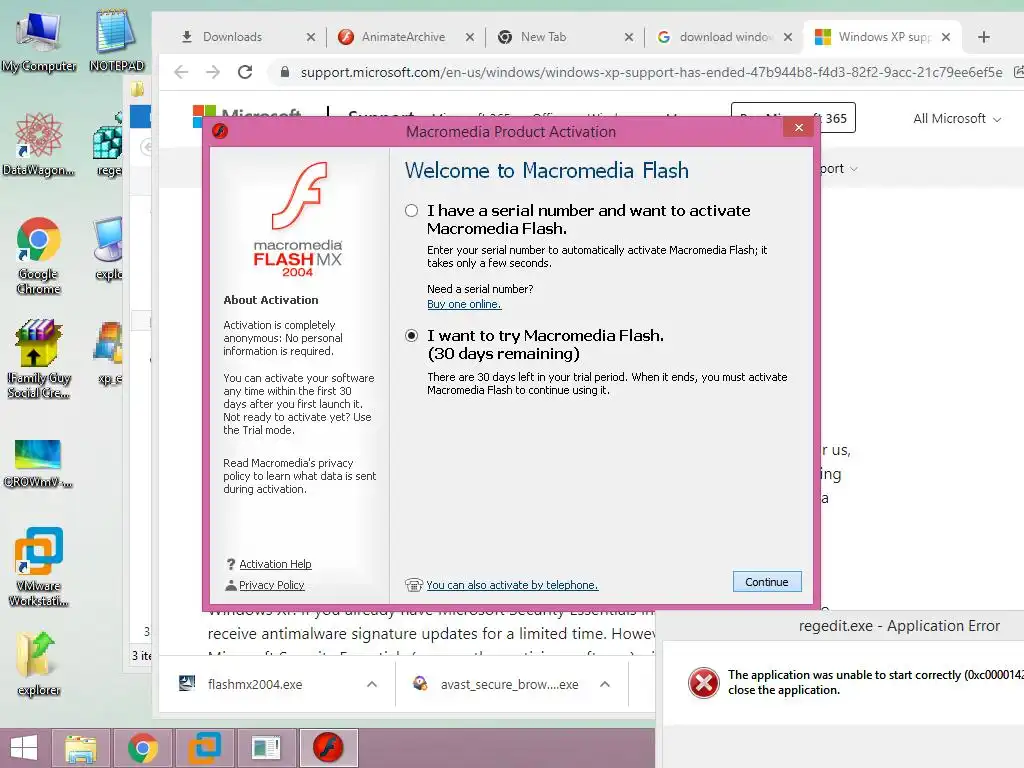Select the serial number activation radio button
Viewport: 1024px width, 768px height.
tap(411, 211)
